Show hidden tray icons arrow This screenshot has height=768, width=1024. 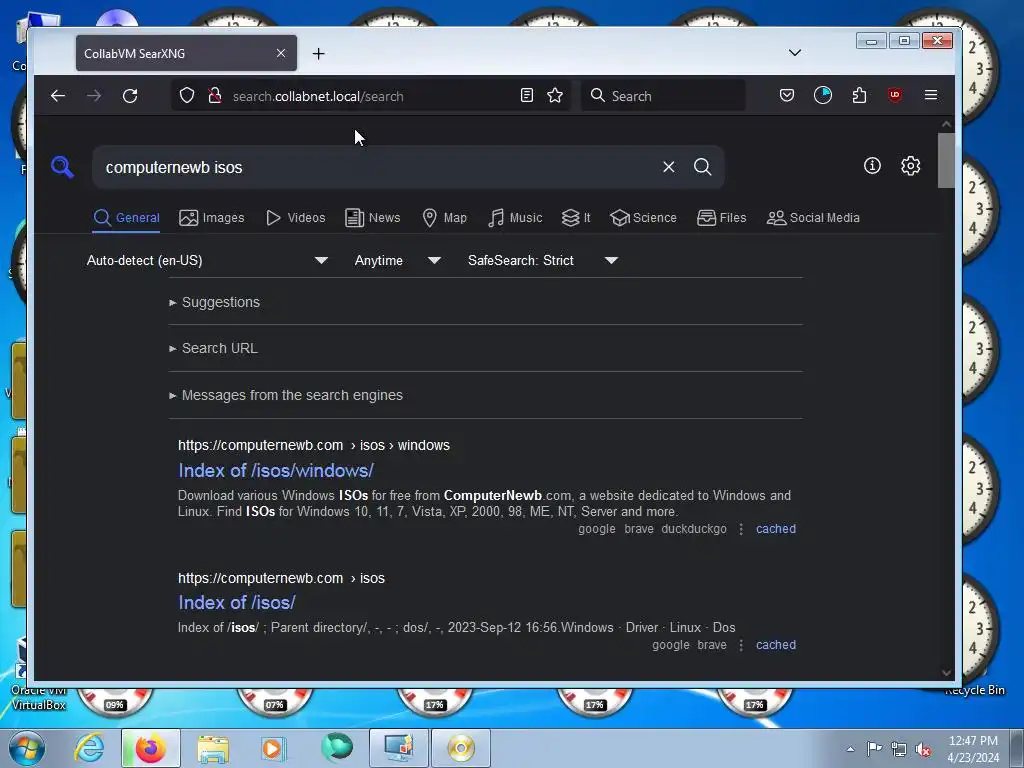[x=850, y=749]
